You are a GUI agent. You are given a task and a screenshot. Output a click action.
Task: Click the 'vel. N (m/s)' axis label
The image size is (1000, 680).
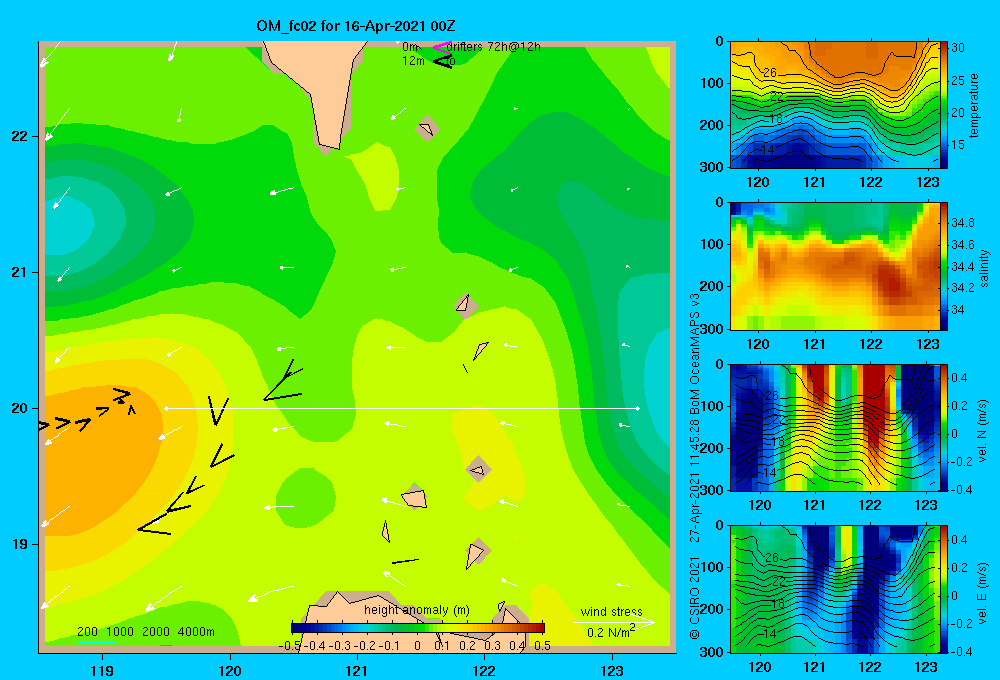coord(983,431)
